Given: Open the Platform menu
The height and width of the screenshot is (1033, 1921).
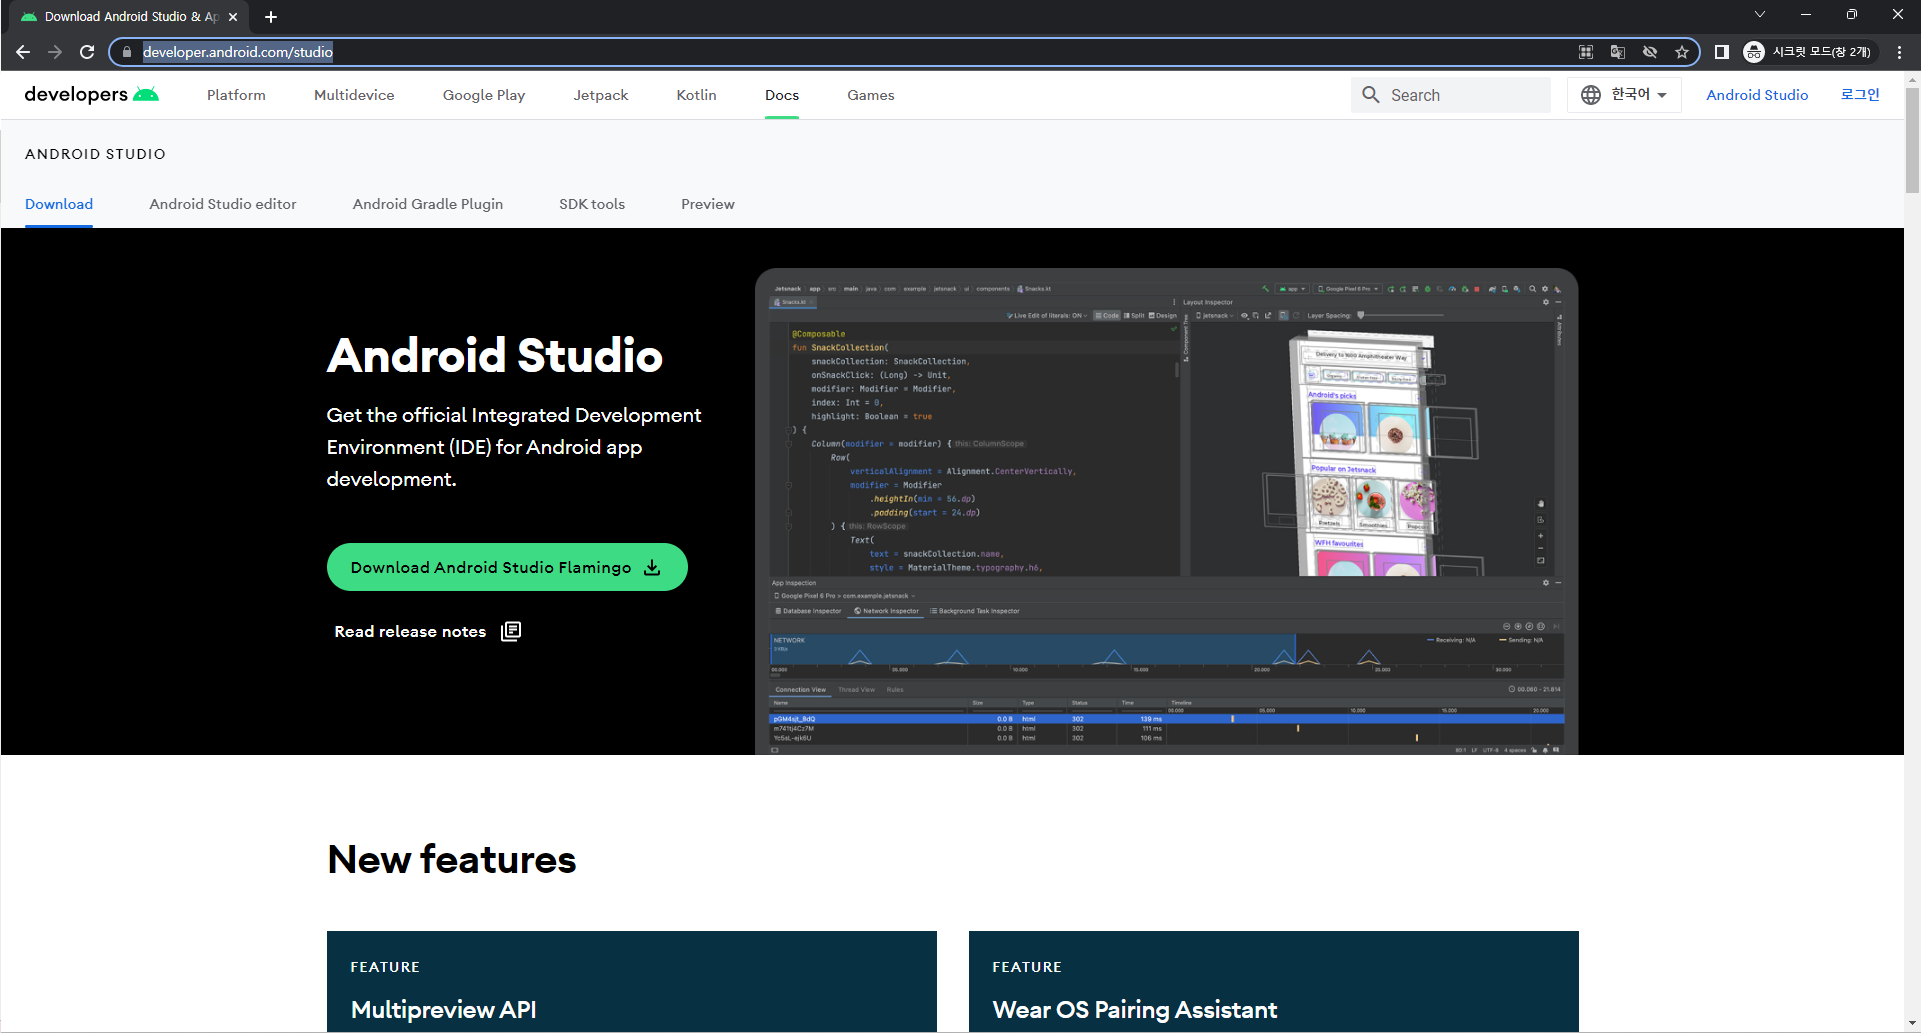Looking at the screenshot, I should (236, 95).
